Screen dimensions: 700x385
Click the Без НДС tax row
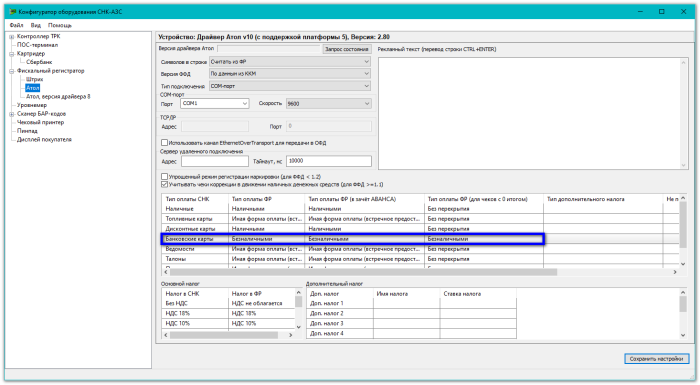click(x=228, y=303)
